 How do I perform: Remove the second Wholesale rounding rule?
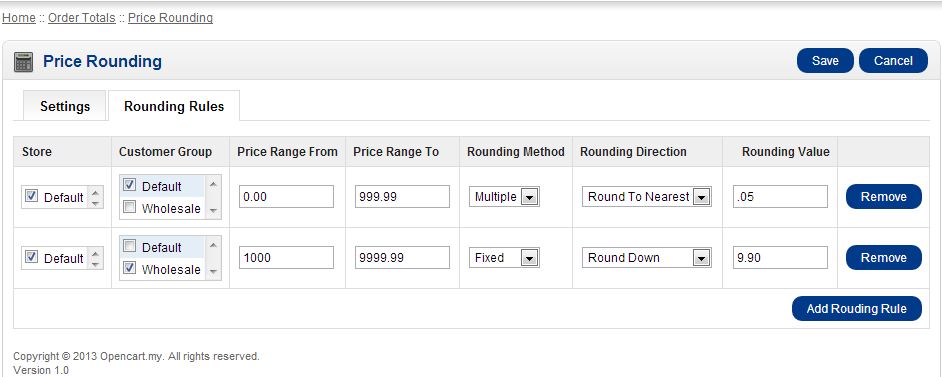[884, 258]
